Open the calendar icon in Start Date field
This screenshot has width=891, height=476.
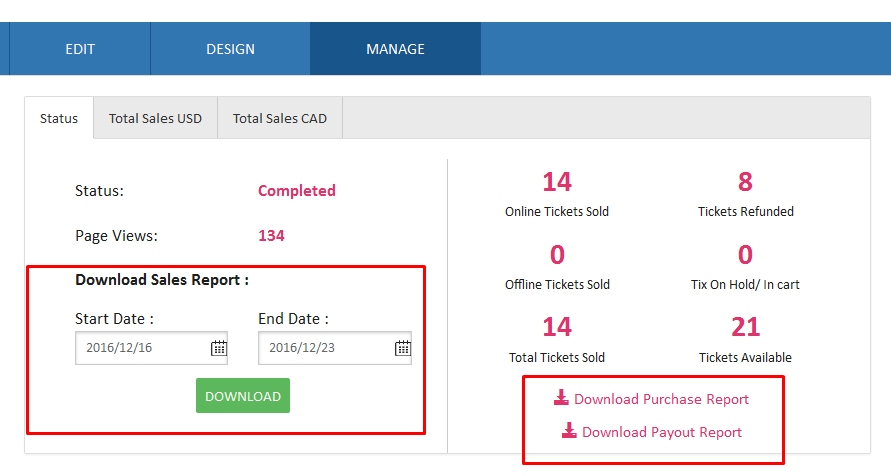point(219,348)
